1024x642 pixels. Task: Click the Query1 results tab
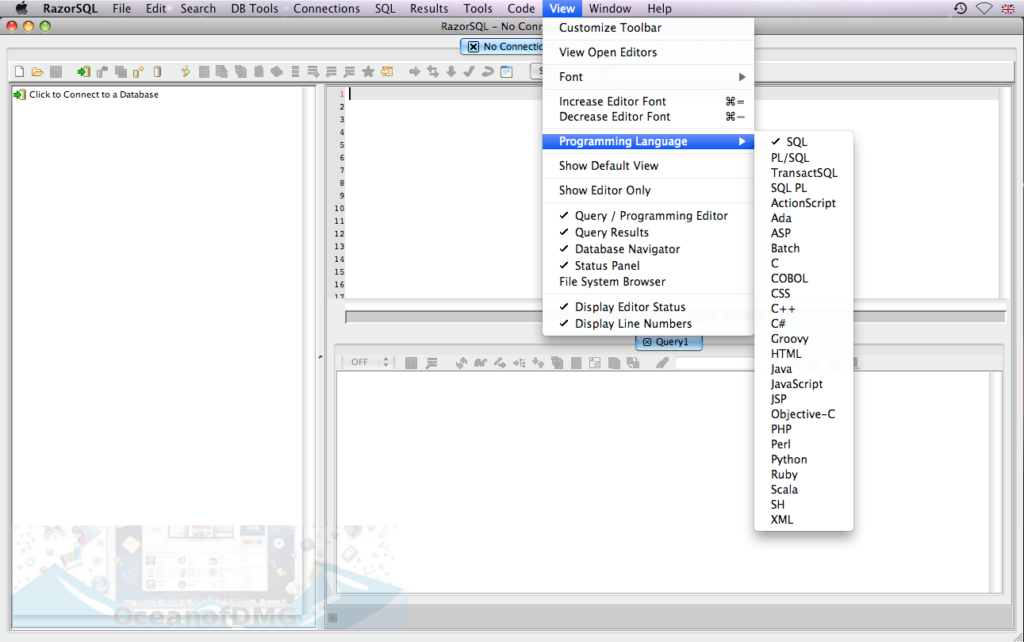669,342
